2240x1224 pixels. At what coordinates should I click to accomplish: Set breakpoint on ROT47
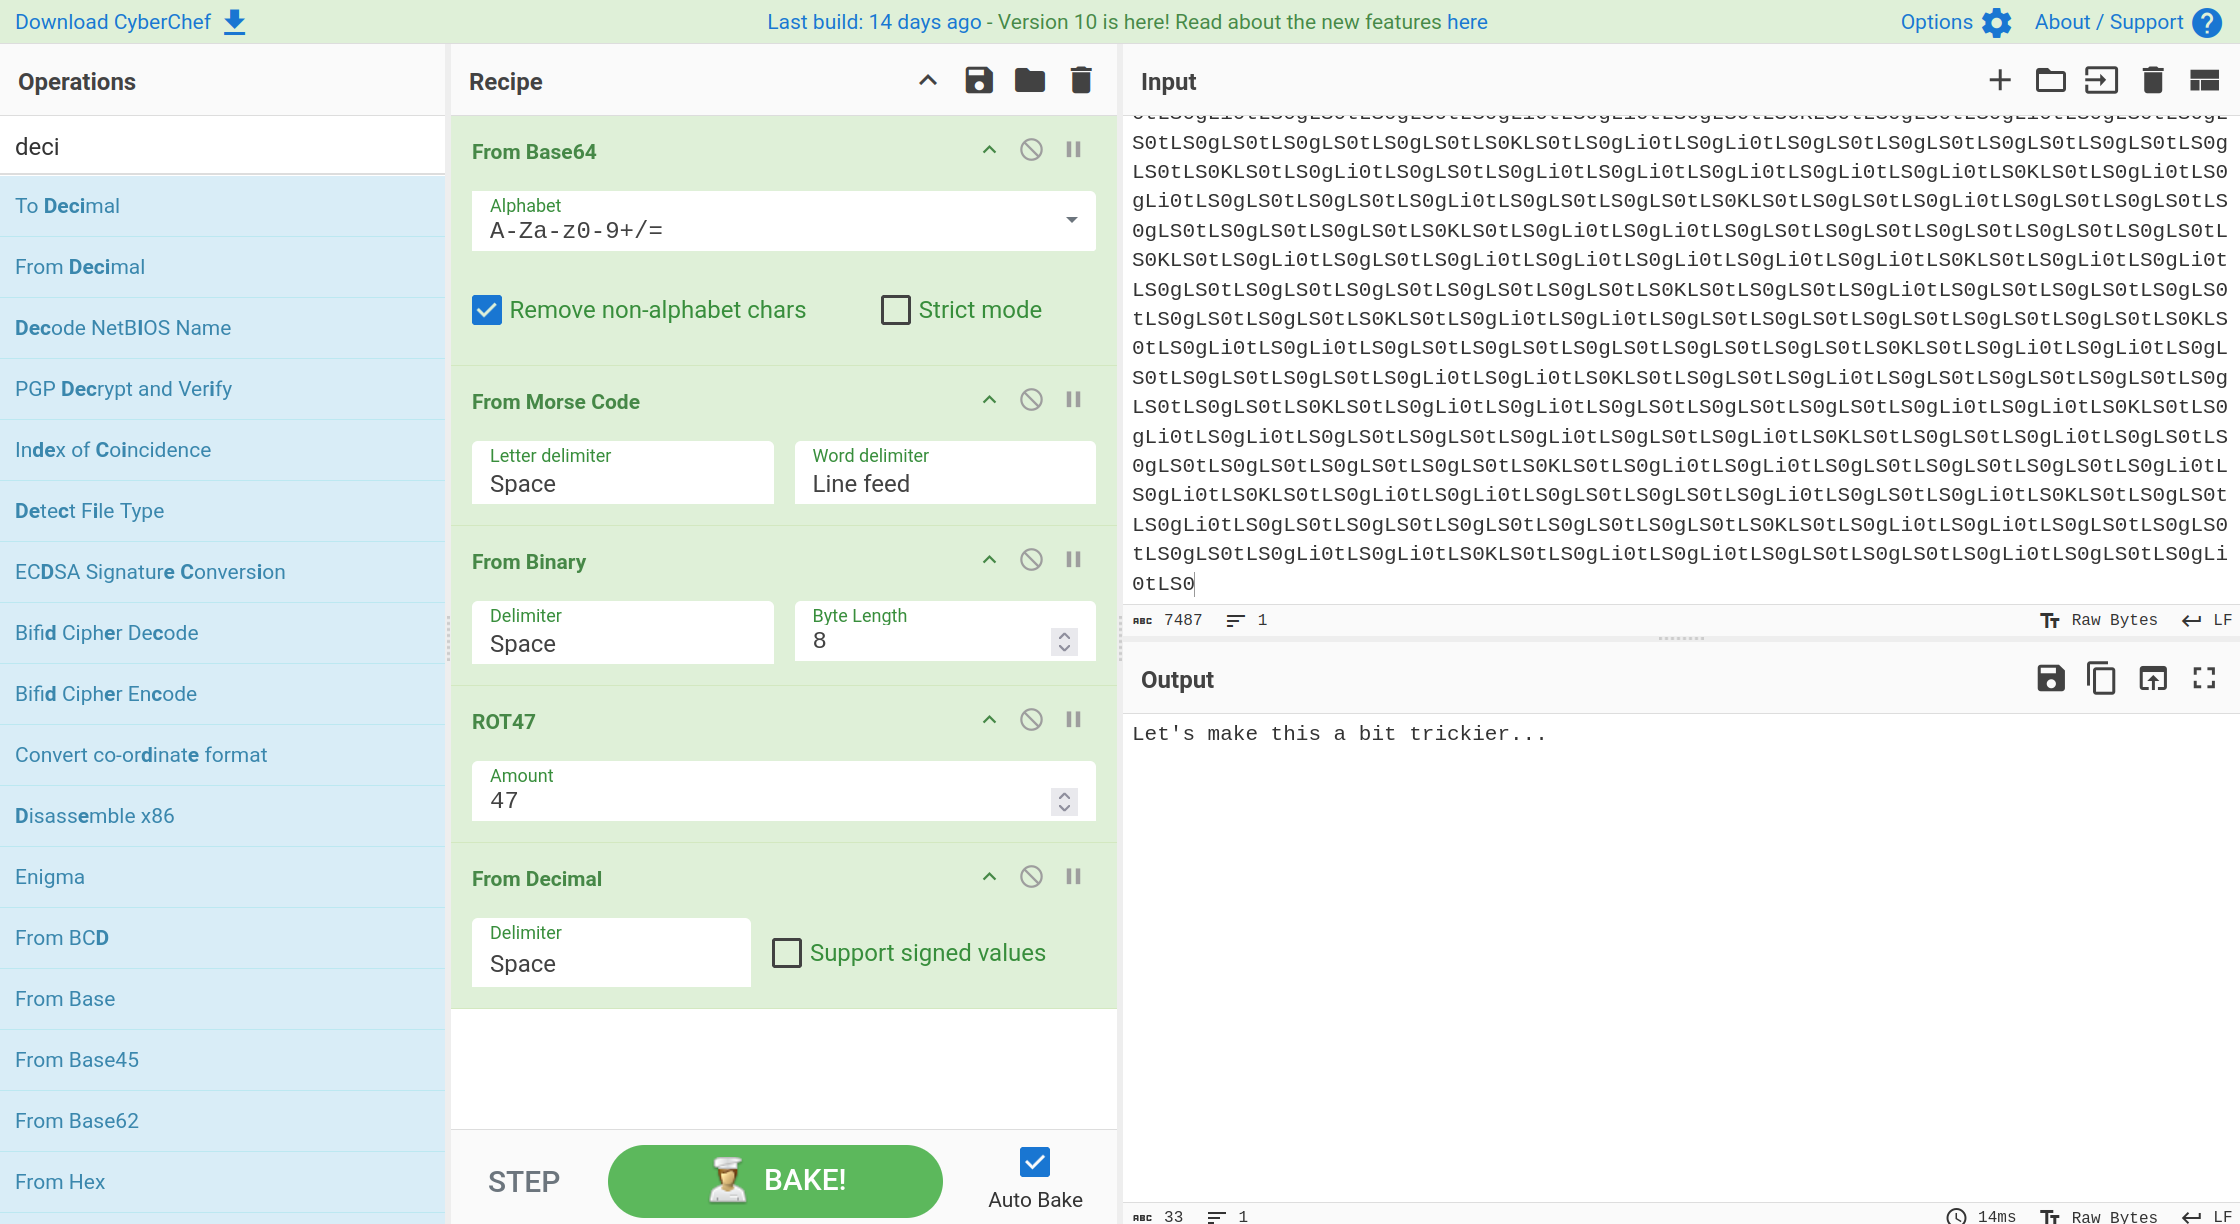[1073, 720]
